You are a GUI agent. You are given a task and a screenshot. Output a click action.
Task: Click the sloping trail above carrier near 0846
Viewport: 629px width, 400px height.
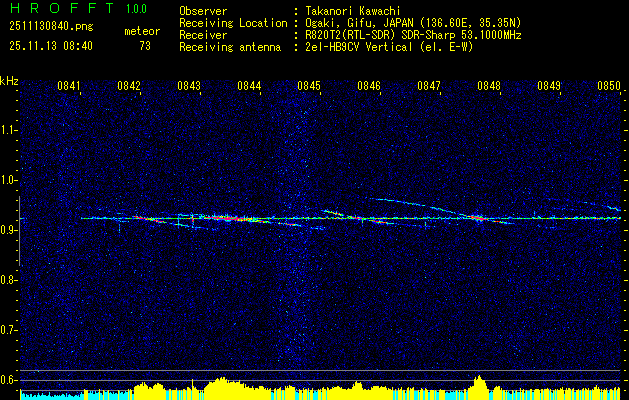pos(417,205)
